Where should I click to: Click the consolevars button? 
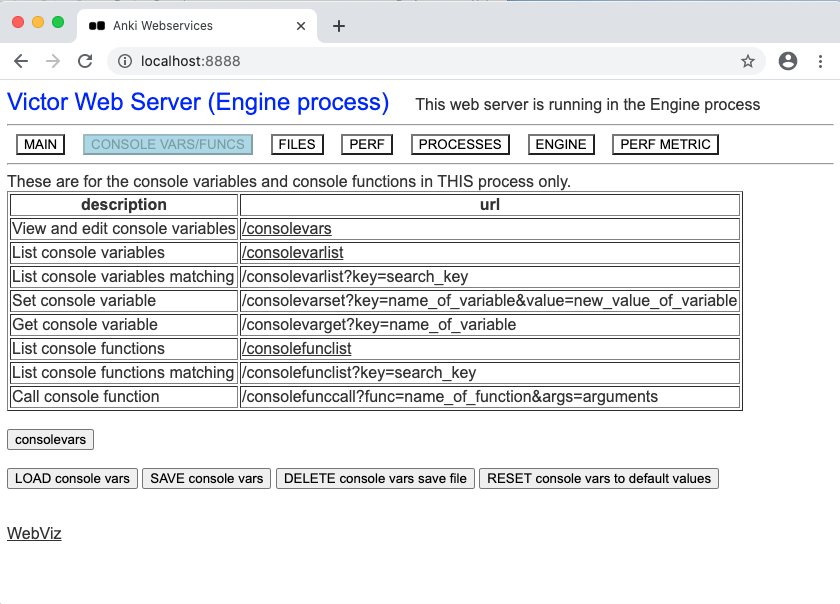point(50,439)
